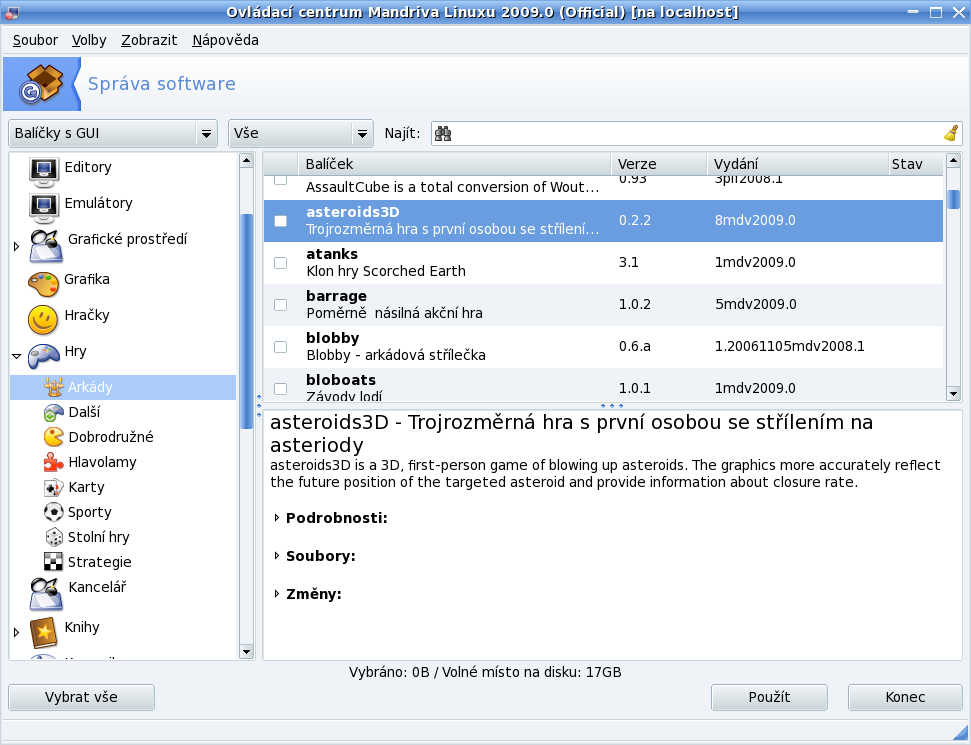Screen dimensions: 971x745
Task: Select the Strategie games subcategory
Action: [x=100, y=562]
